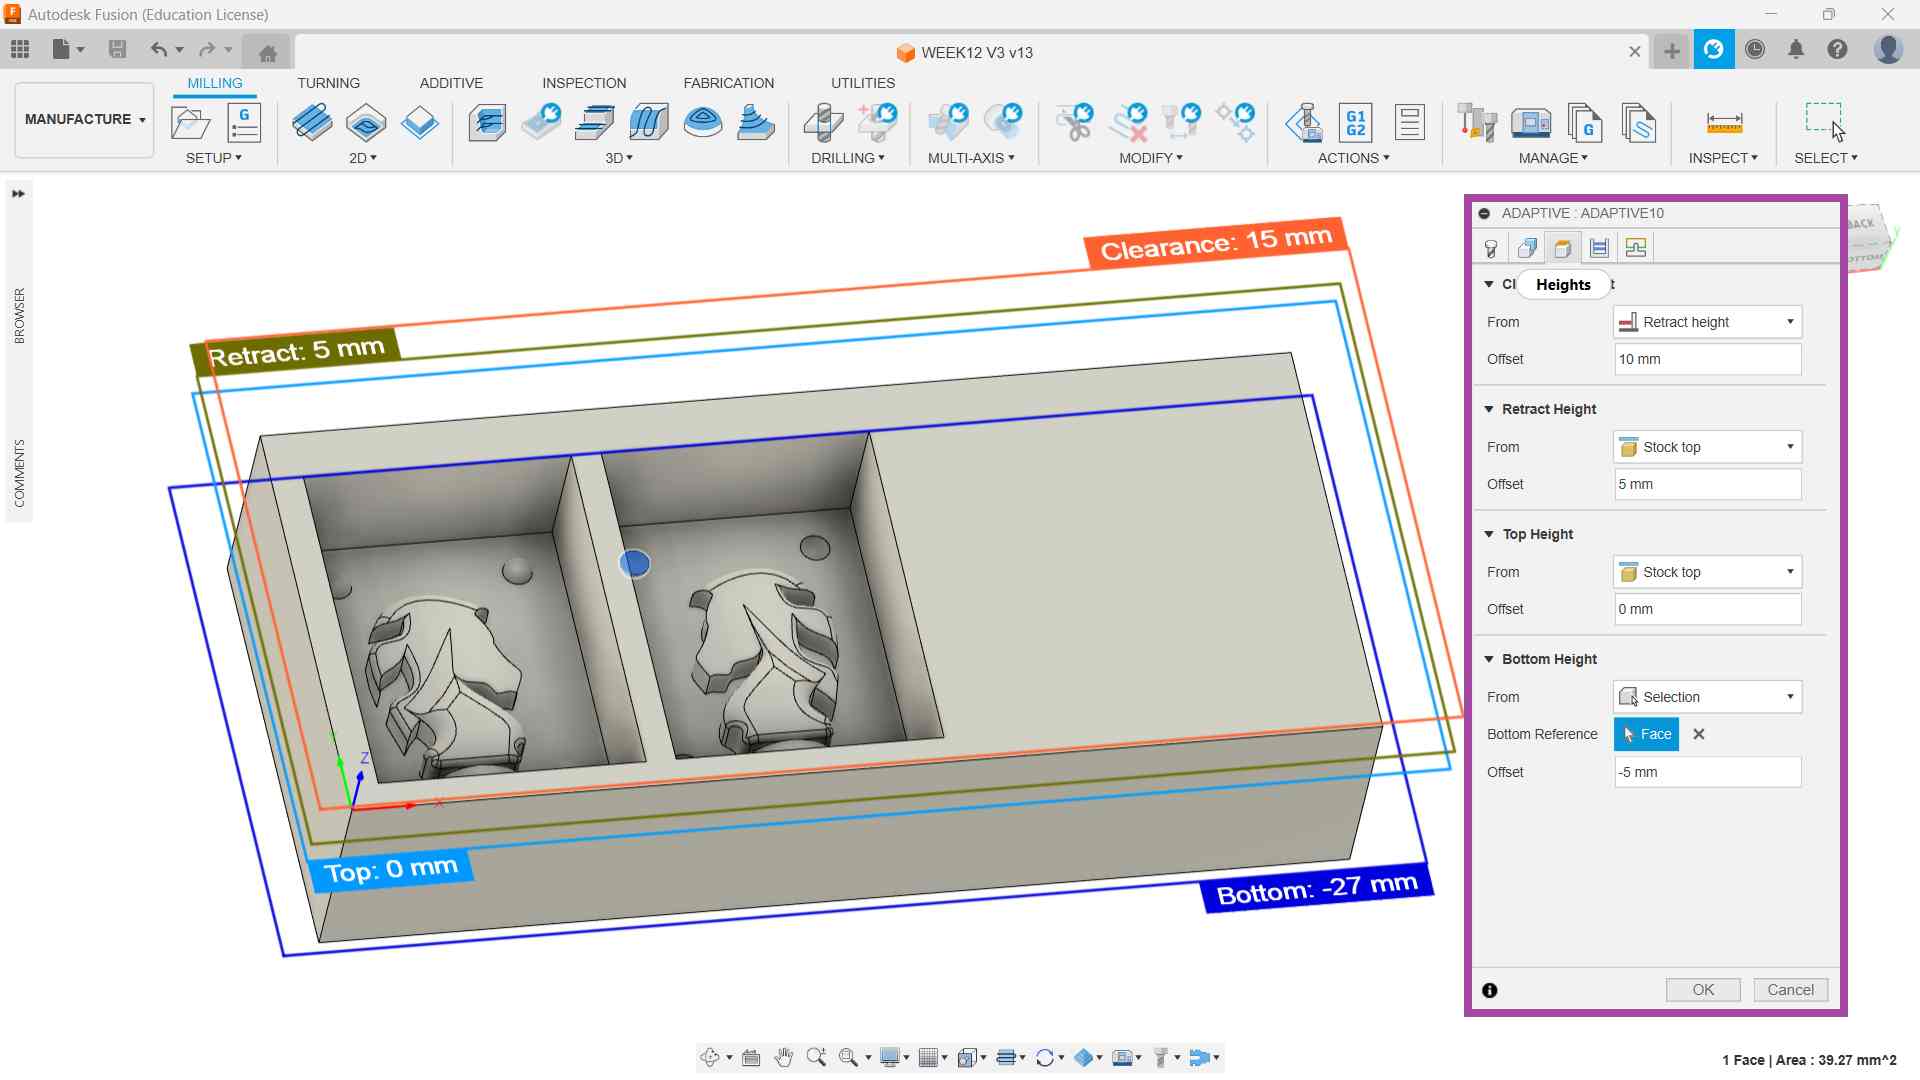Collapse the Adaptive dialog with minus icon
The image size is (1920, 1080).
pos(1484,213)
